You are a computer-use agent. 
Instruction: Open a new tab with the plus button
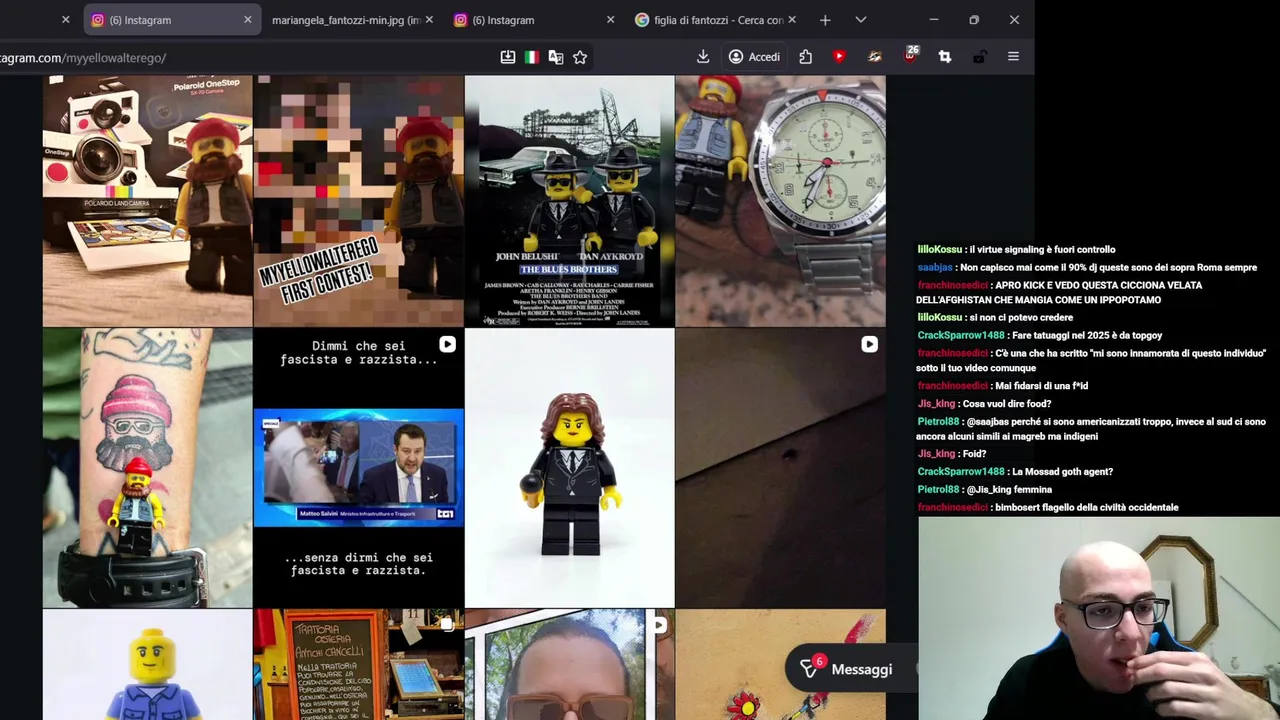[825, 19]
